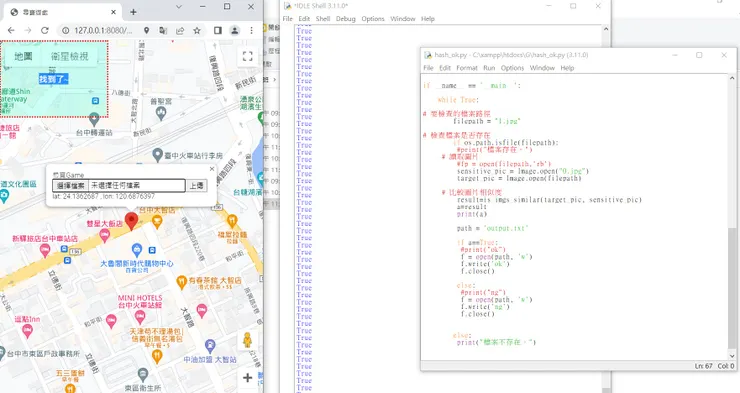Open a new Chrome tab

click(x=133, y=12)
